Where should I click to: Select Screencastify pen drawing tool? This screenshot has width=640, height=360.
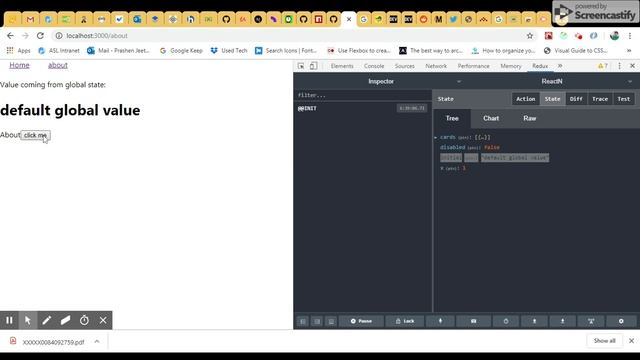(47, 320)
